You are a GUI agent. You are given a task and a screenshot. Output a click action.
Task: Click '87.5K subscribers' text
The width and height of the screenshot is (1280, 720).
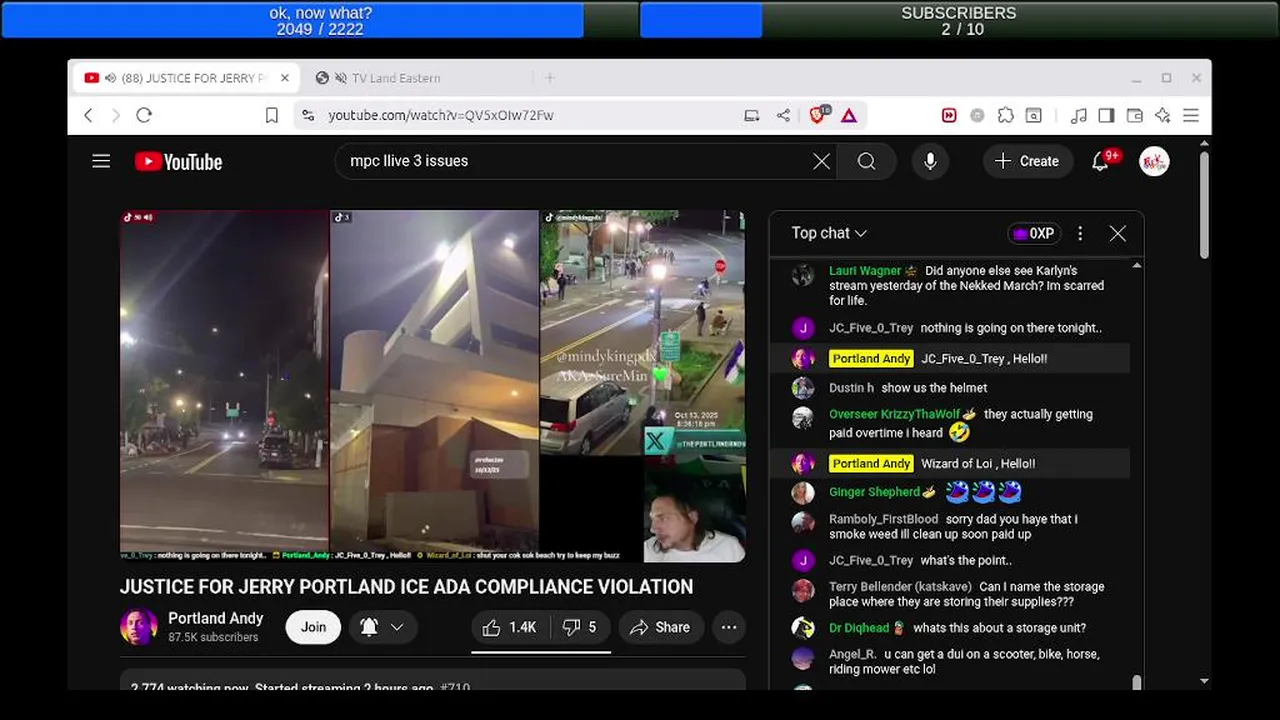tap(213, 637)
